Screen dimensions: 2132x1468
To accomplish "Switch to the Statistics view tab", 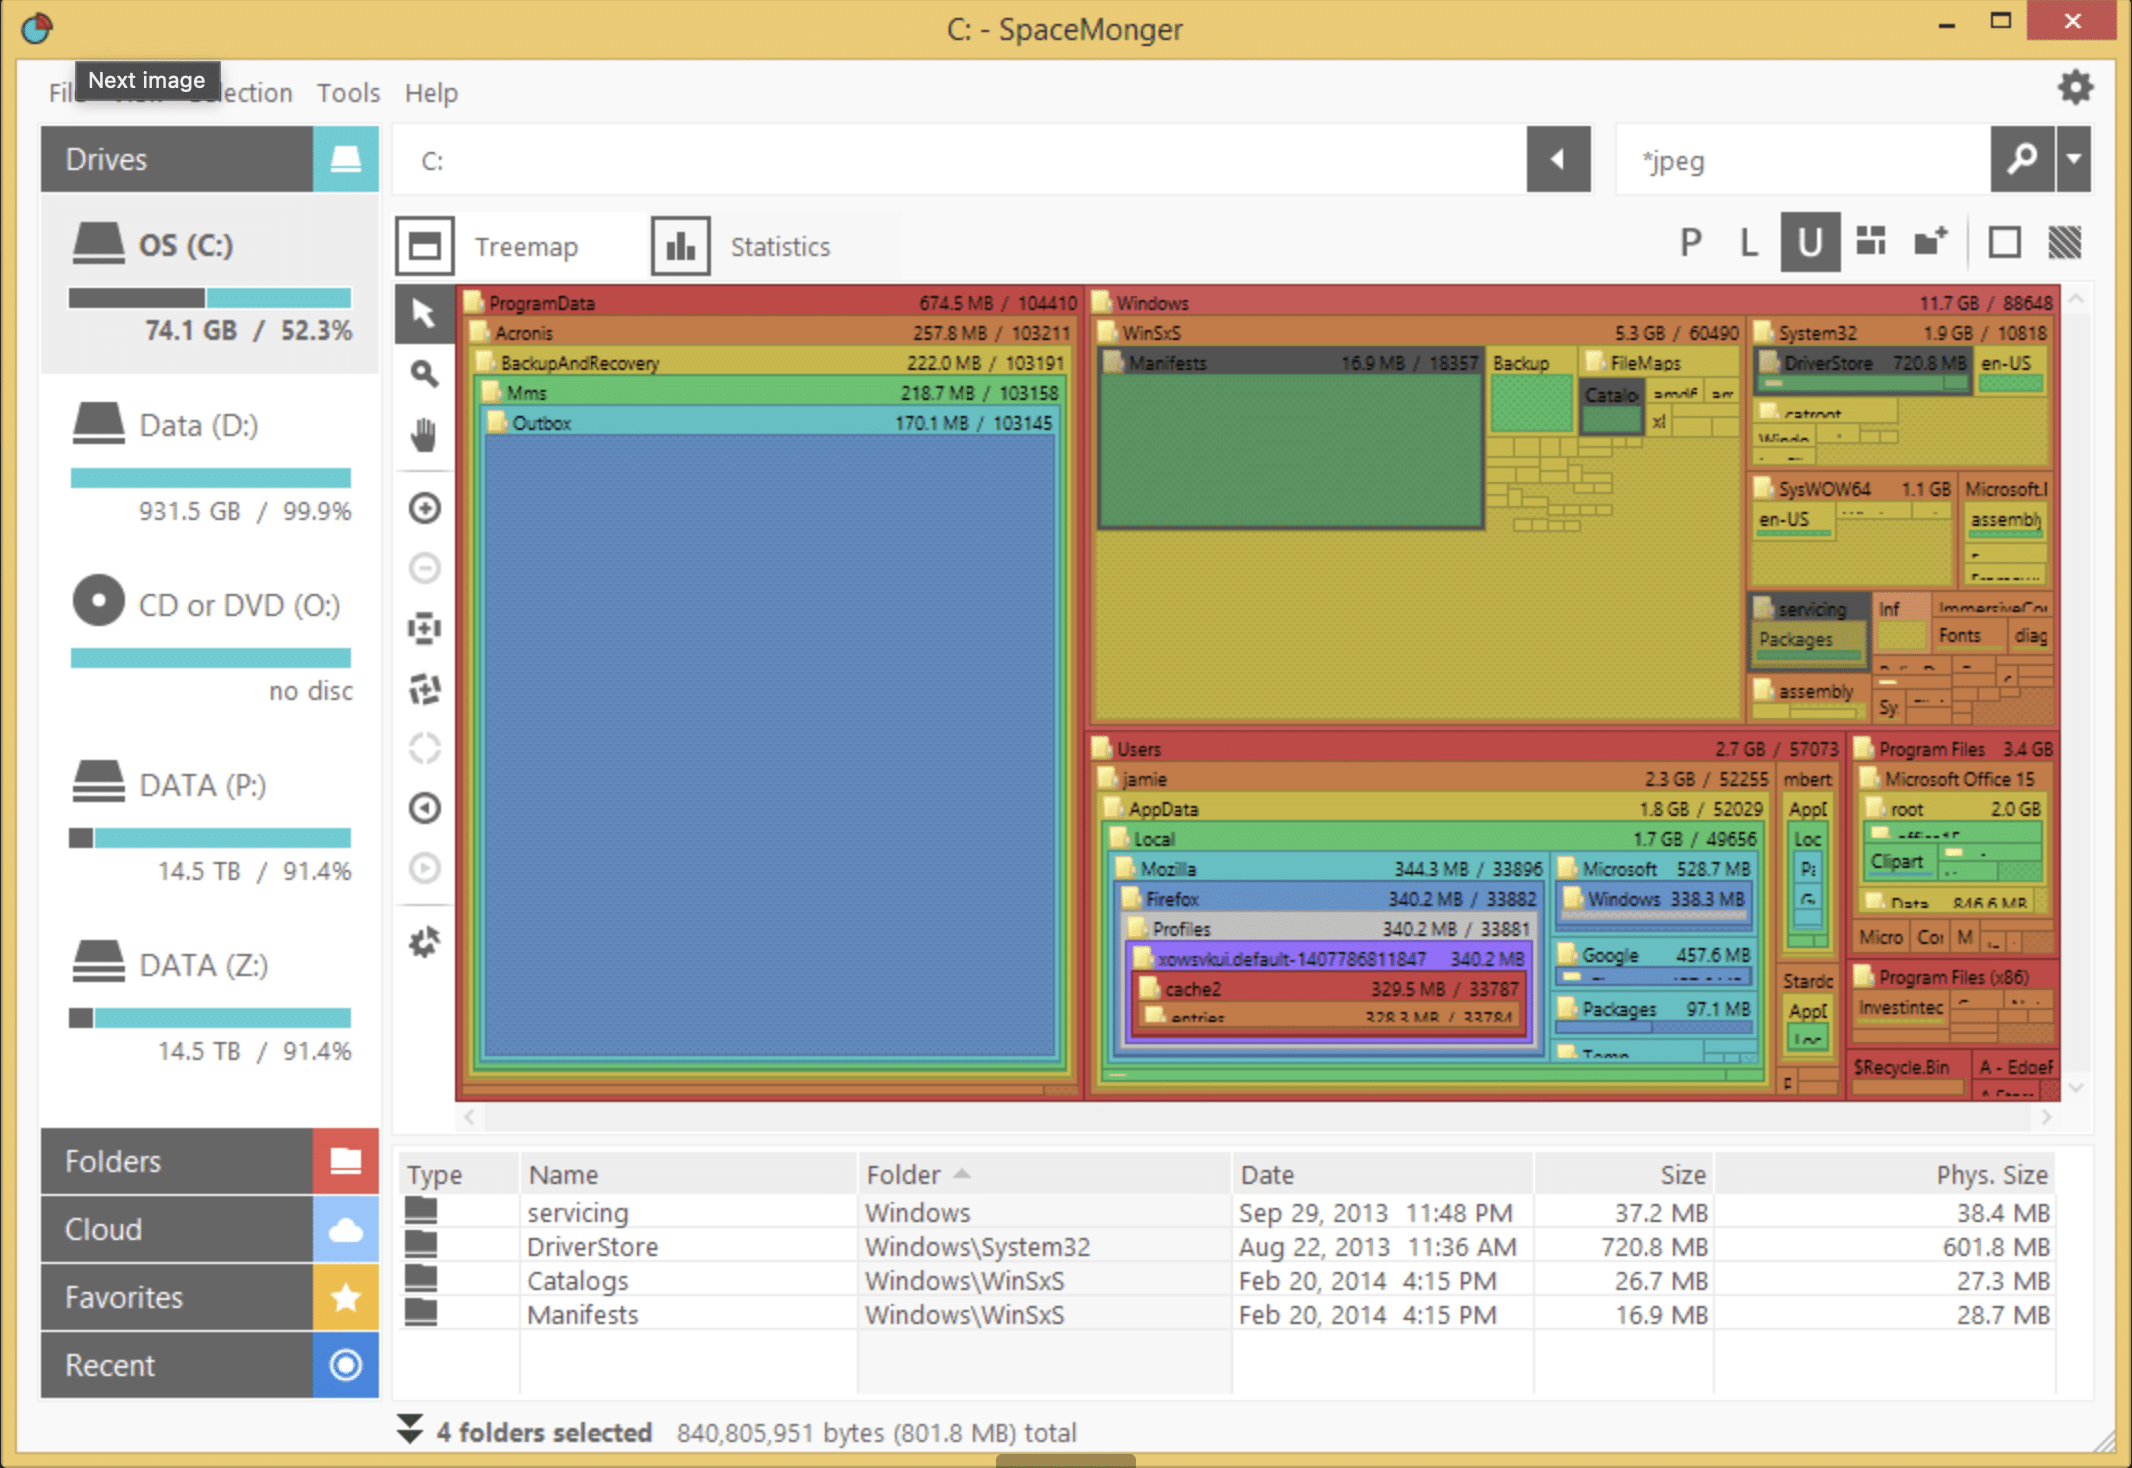I will 778,246.
